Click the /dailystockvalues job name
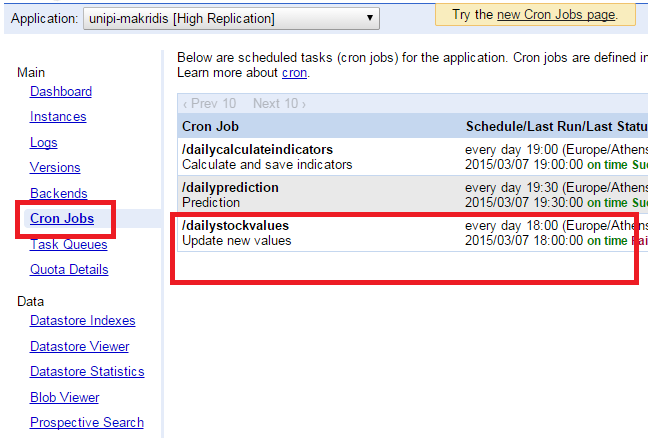The image size is (648, 438). click(235, 225)
